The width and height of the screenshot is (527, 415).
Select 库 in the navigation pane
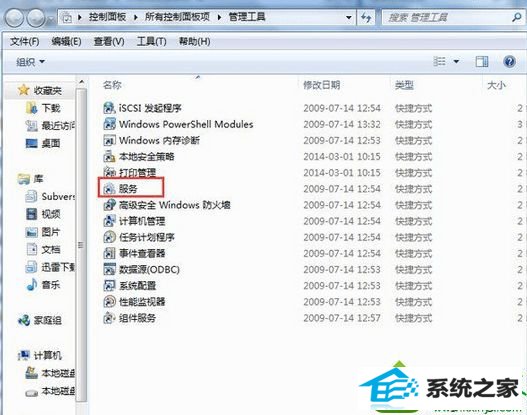pyautogui.click(x=30, y=179)
